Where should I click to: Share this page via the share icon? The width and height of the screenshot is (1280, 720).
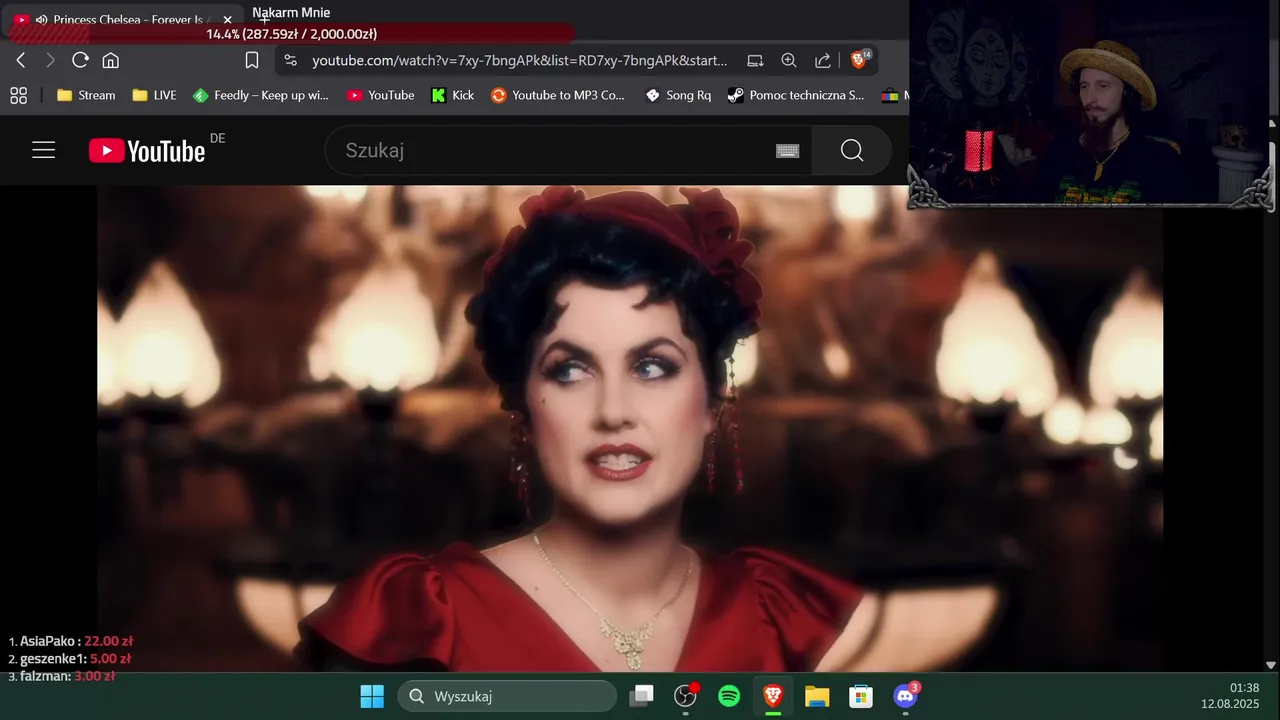point(823,61)
